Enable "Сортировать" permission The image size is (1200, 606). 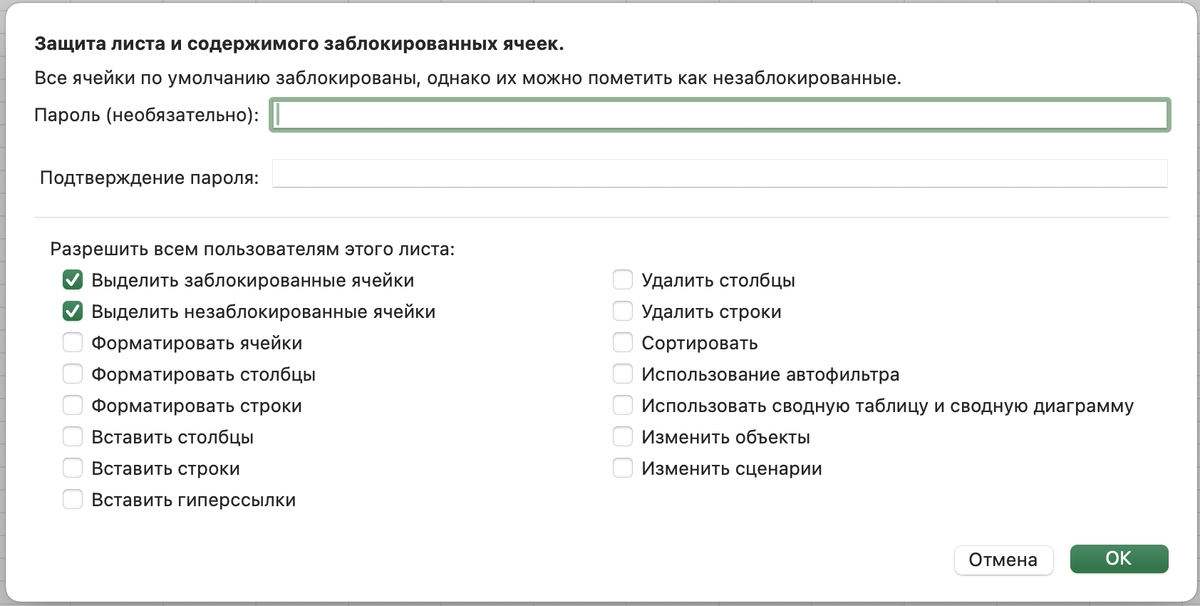point(622,342)
